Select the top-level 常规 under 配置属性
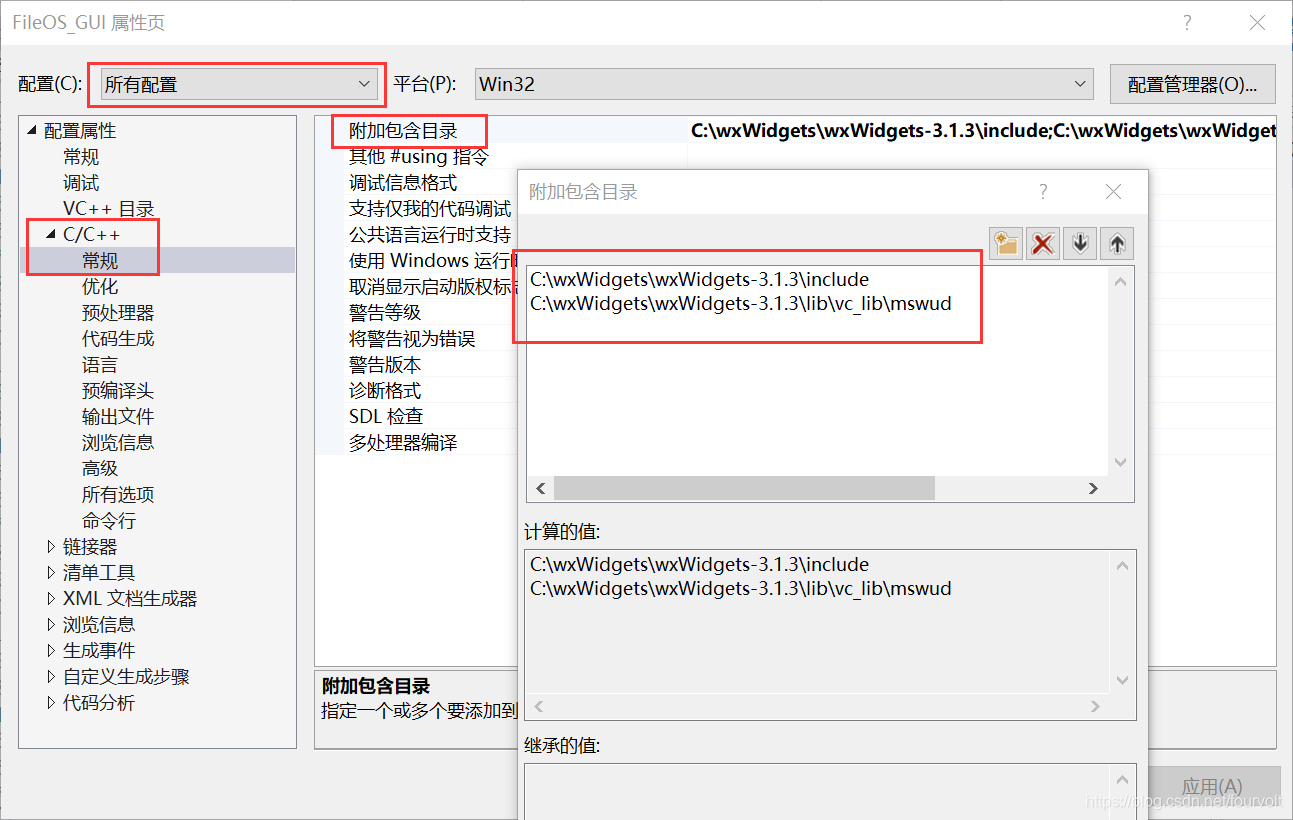 pos(81,157)
